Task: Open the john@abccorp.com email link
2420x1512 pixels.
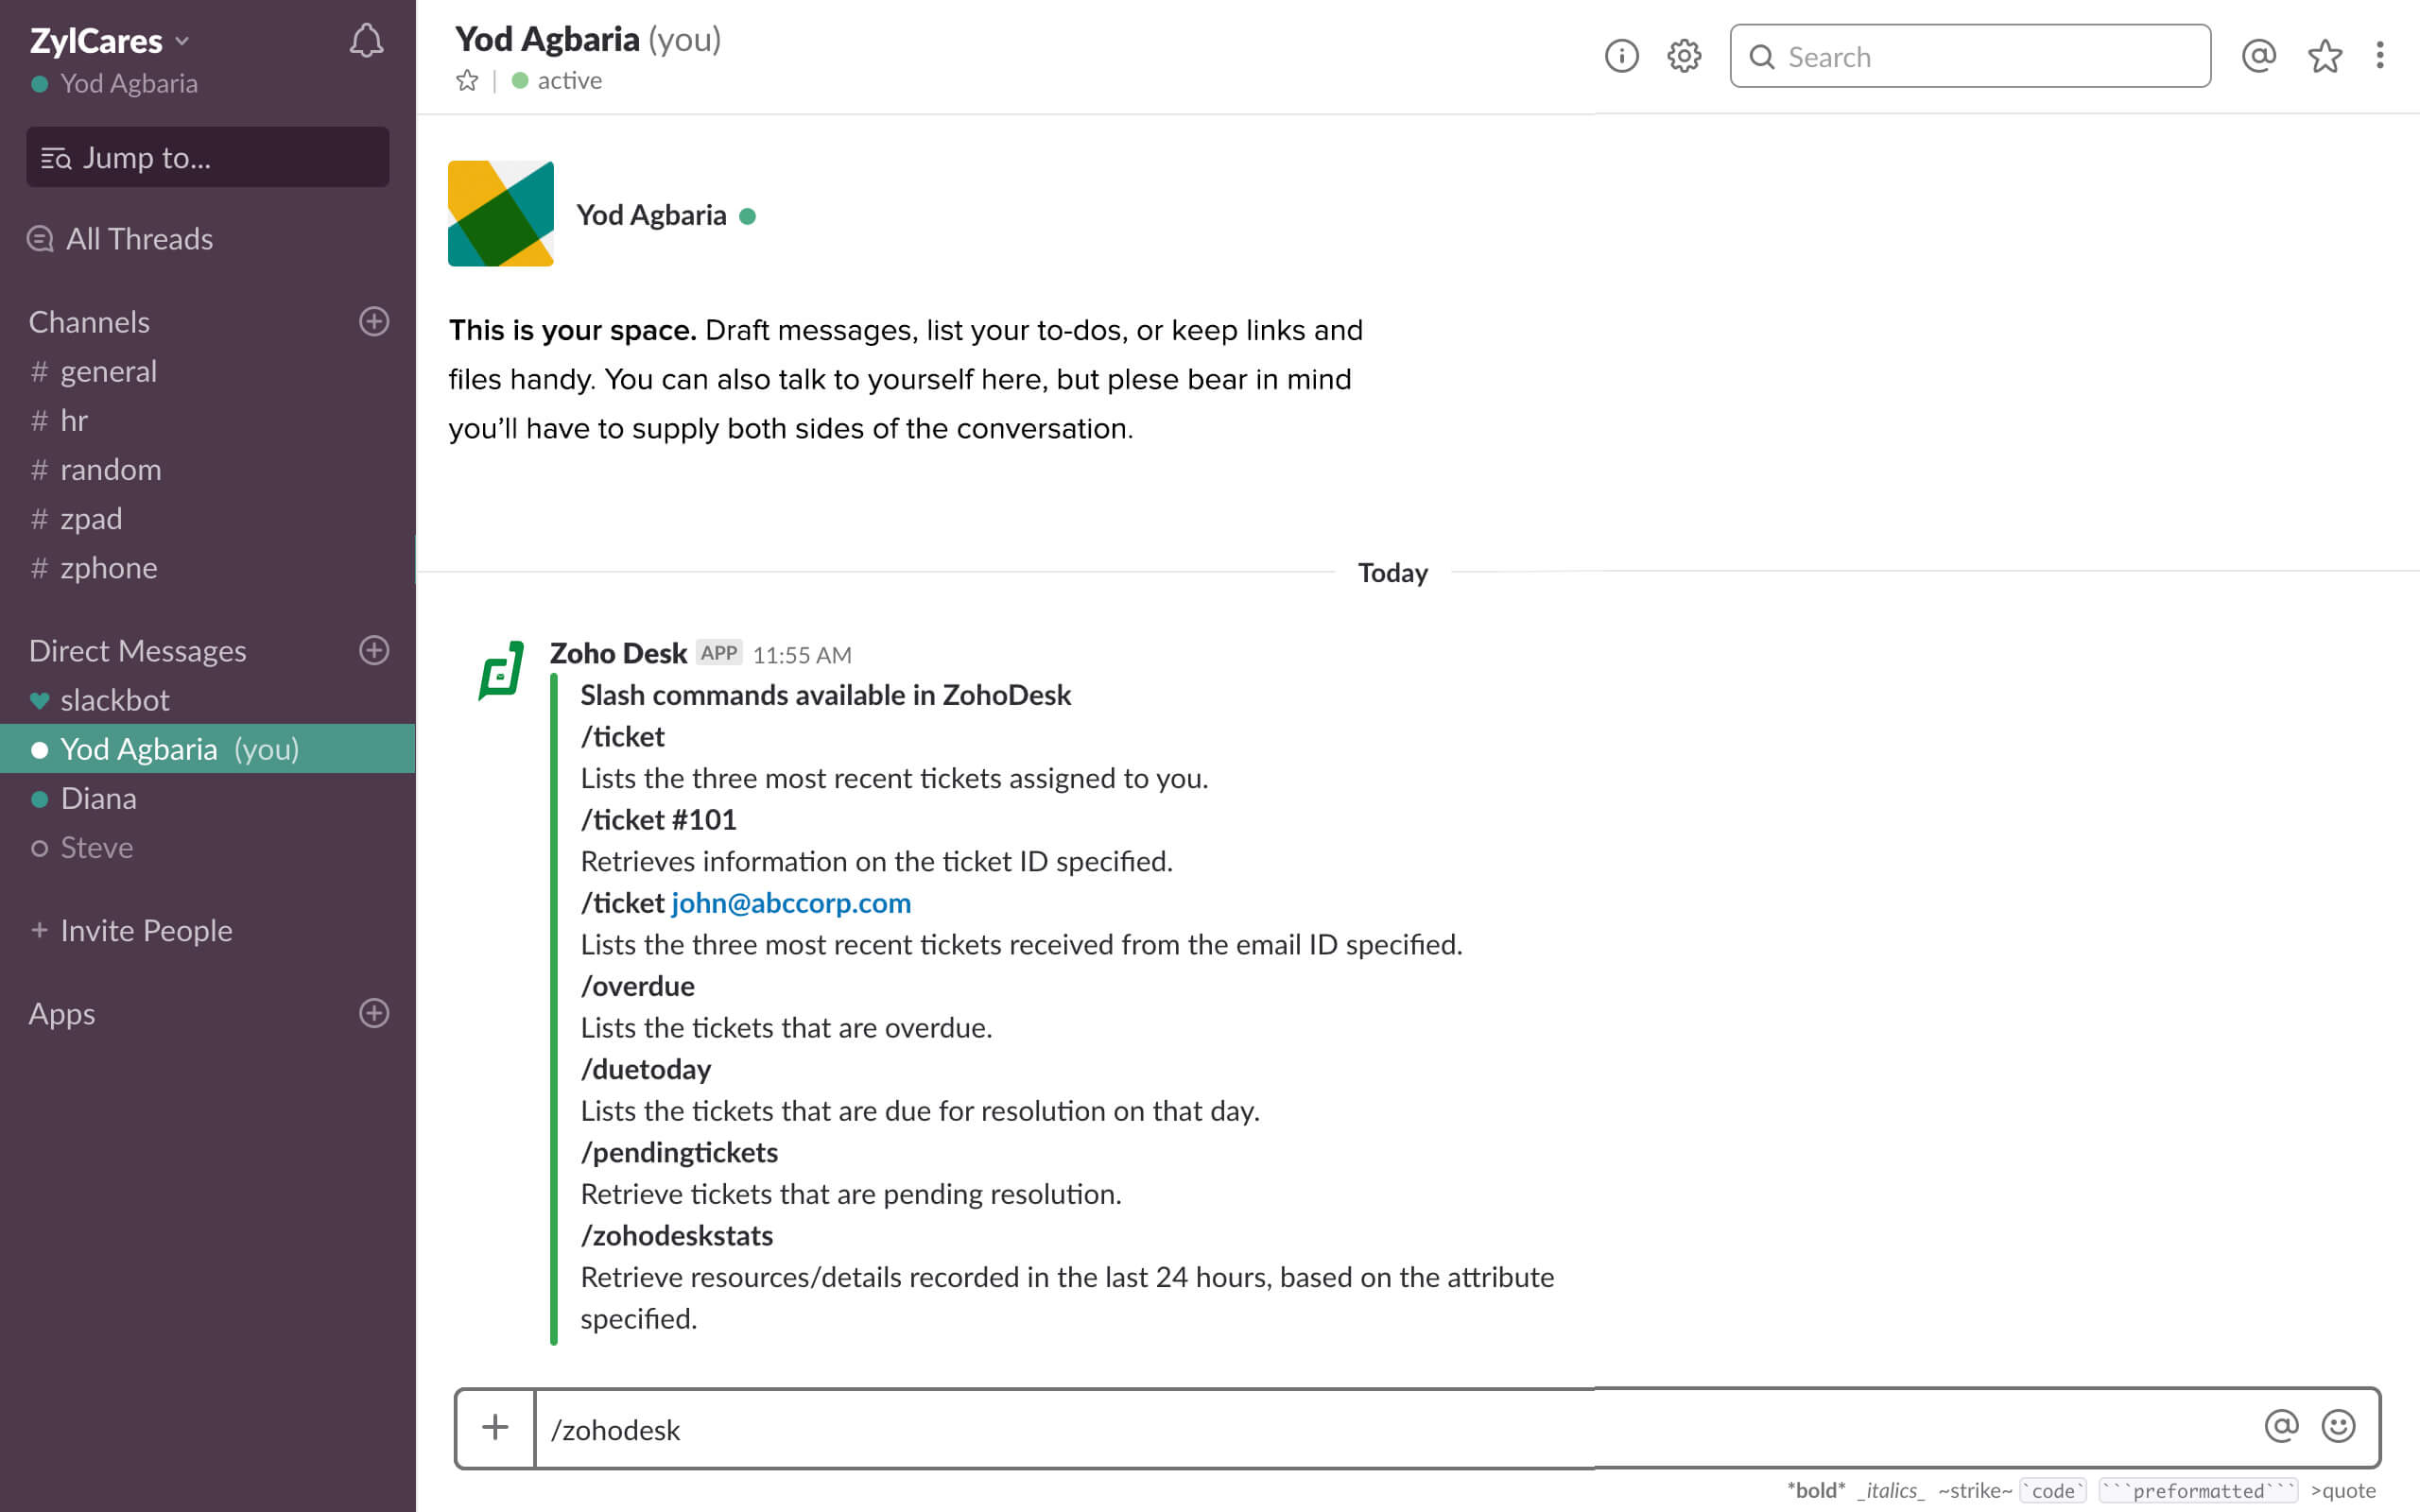Action: pos(791,903)
